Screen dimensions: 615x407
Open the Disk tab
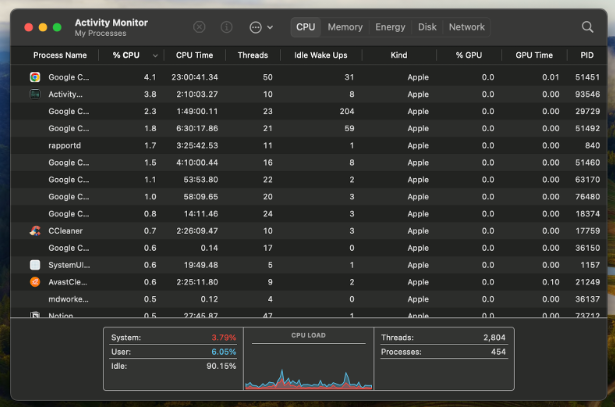(x=427, y=27)
